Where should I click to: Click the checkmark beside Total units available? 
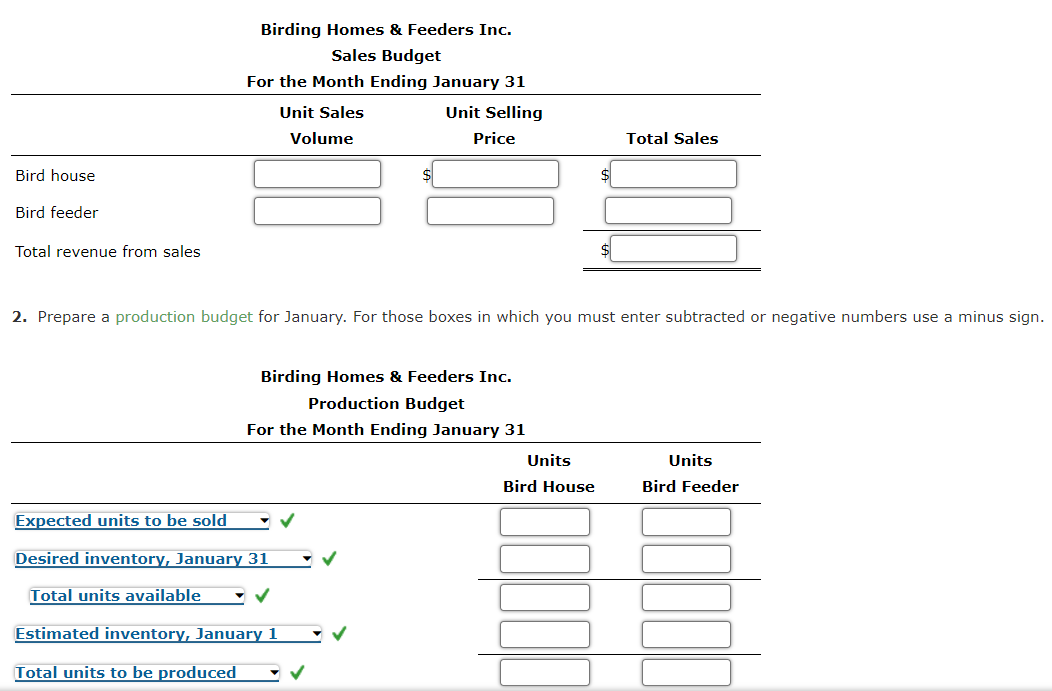[x=264, y=595]
